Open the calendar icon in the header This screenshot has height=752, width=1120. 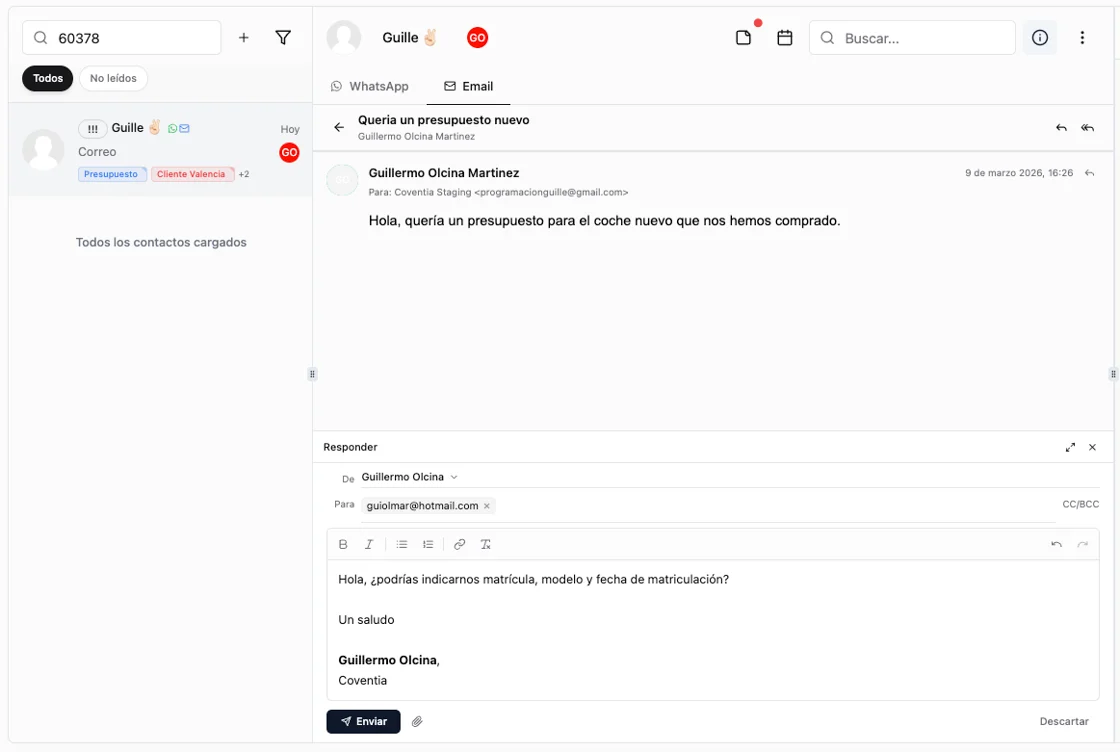point(784,37)
